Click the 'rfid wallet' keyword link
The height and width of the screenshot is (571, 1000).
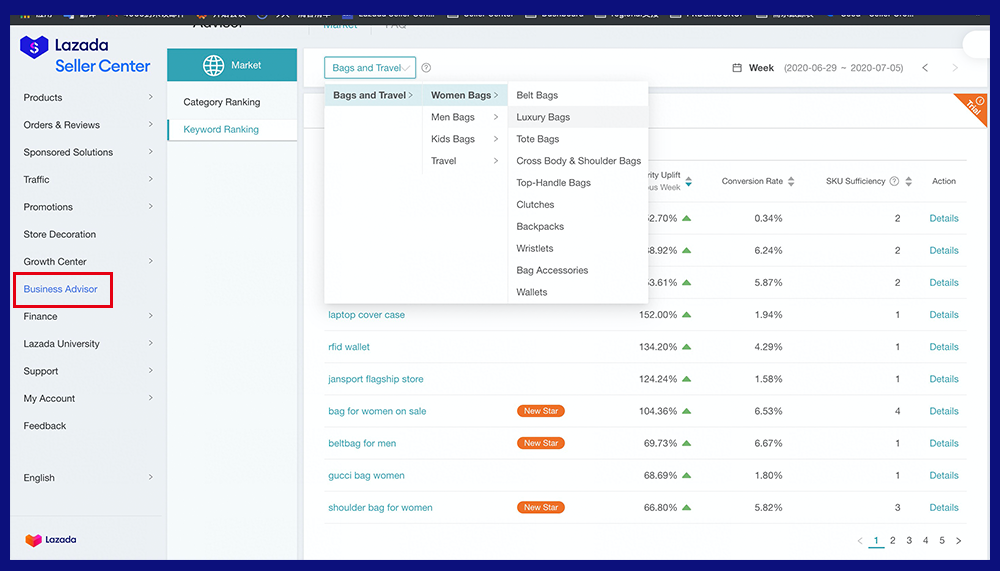[349, 347]
